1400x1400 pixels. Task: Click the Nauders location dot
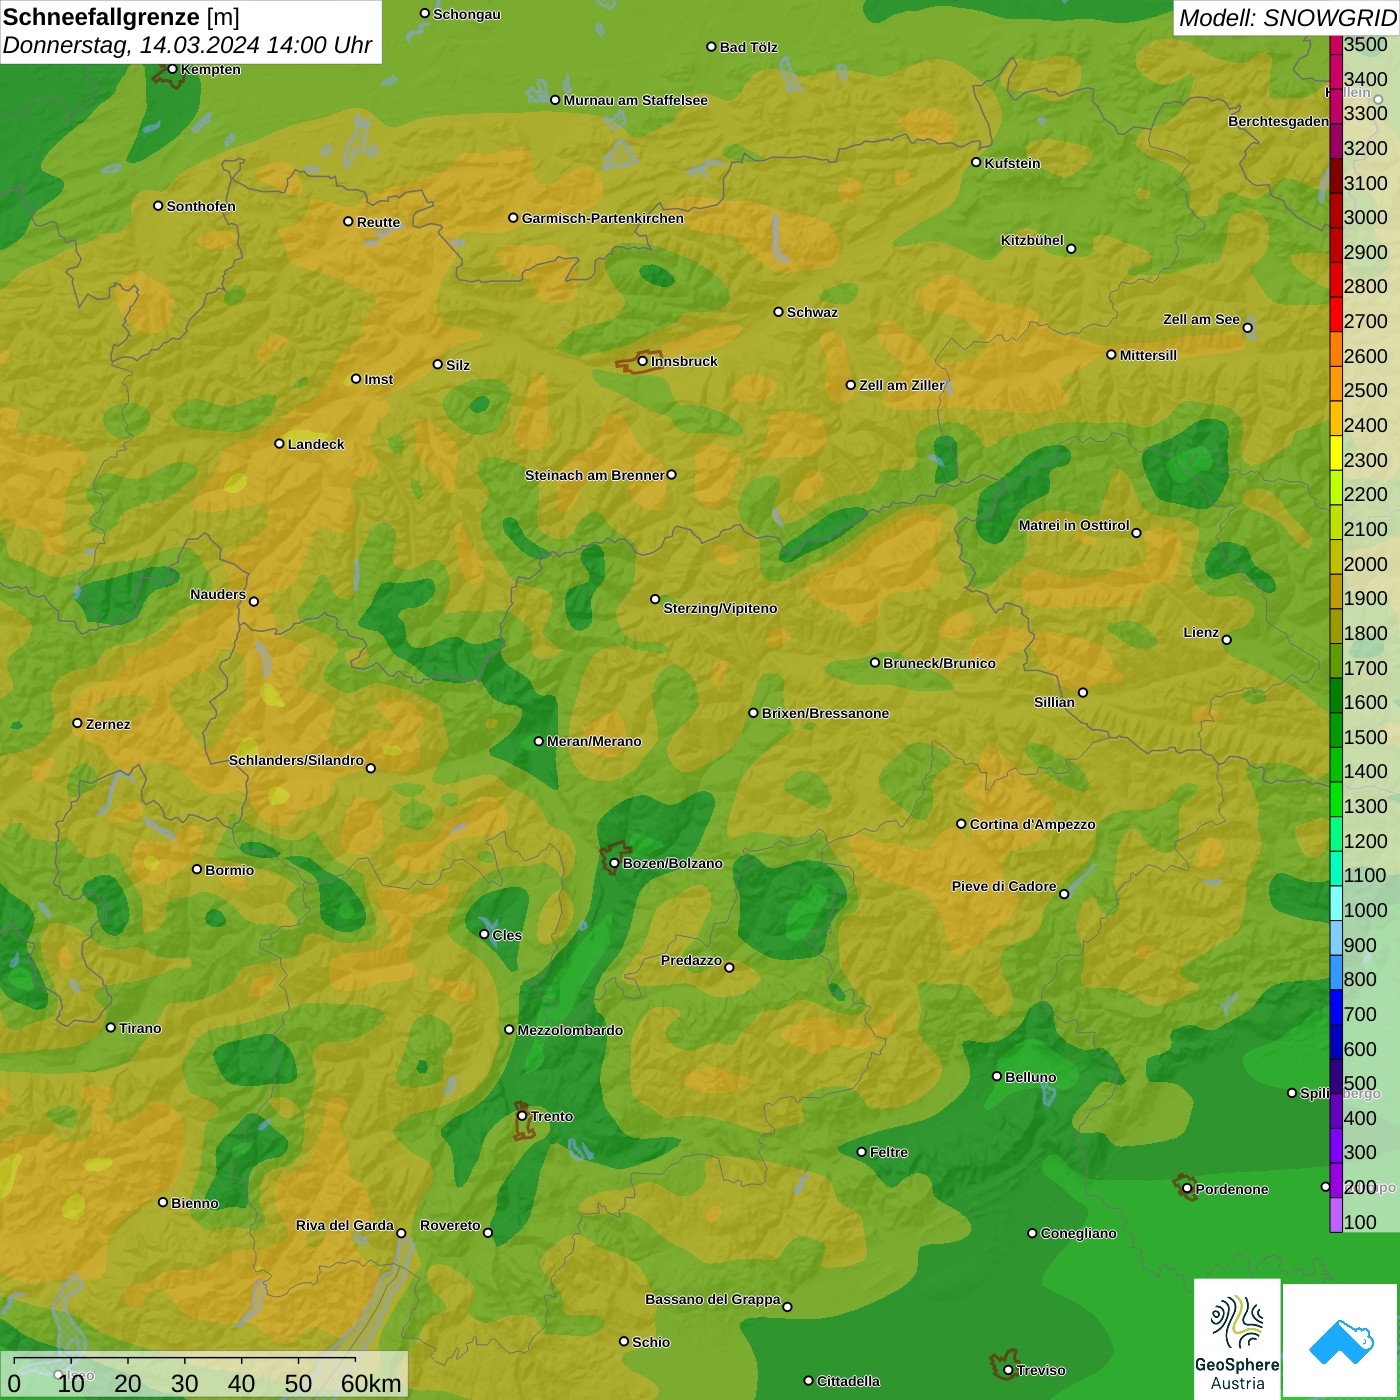[254, 601]
